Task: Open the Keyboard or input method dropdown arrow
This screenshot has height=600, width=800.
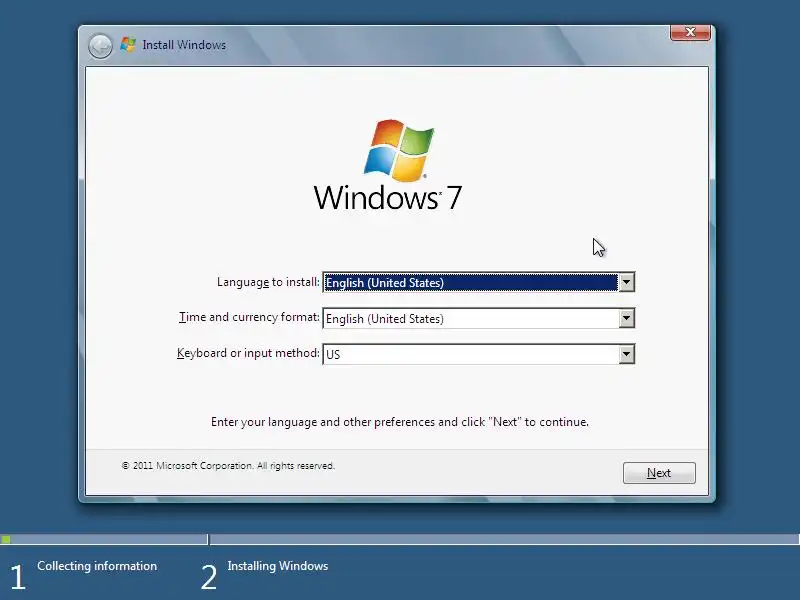Action: pos(627,354)
